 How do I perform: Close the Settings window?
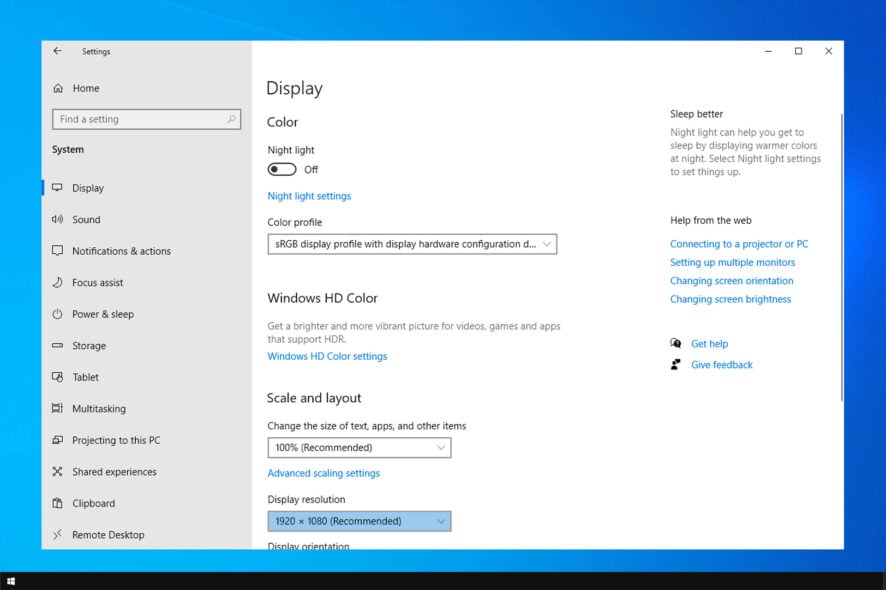(828, 51)
